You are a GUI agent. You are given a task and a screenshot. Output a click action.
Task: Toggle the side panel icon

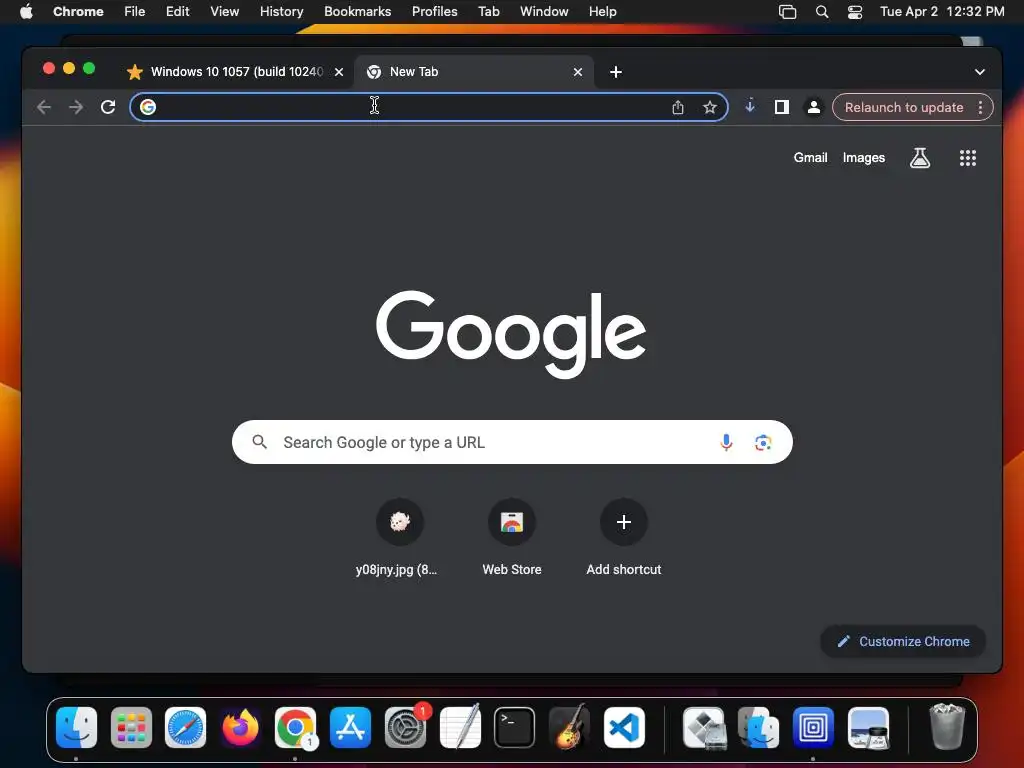(782, 107)
